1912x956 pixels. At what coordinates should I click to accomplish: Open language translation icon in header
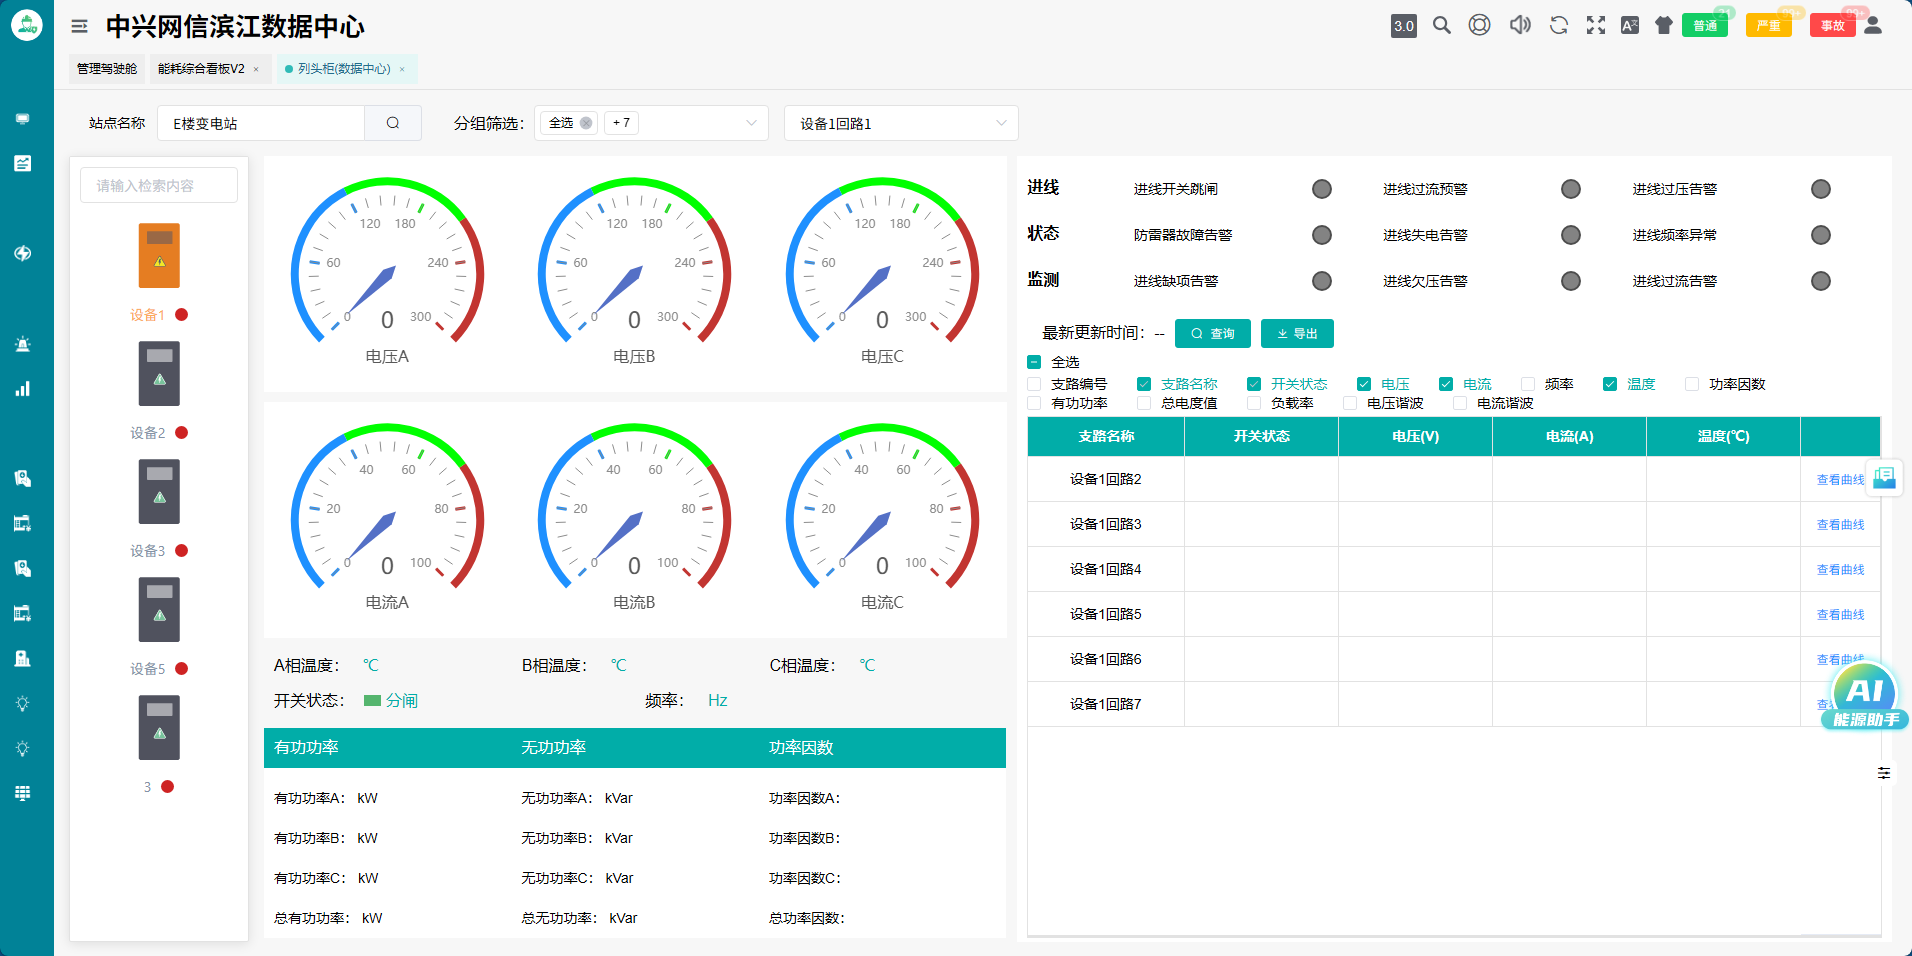pyautogui.click(x=1630, y=26)
